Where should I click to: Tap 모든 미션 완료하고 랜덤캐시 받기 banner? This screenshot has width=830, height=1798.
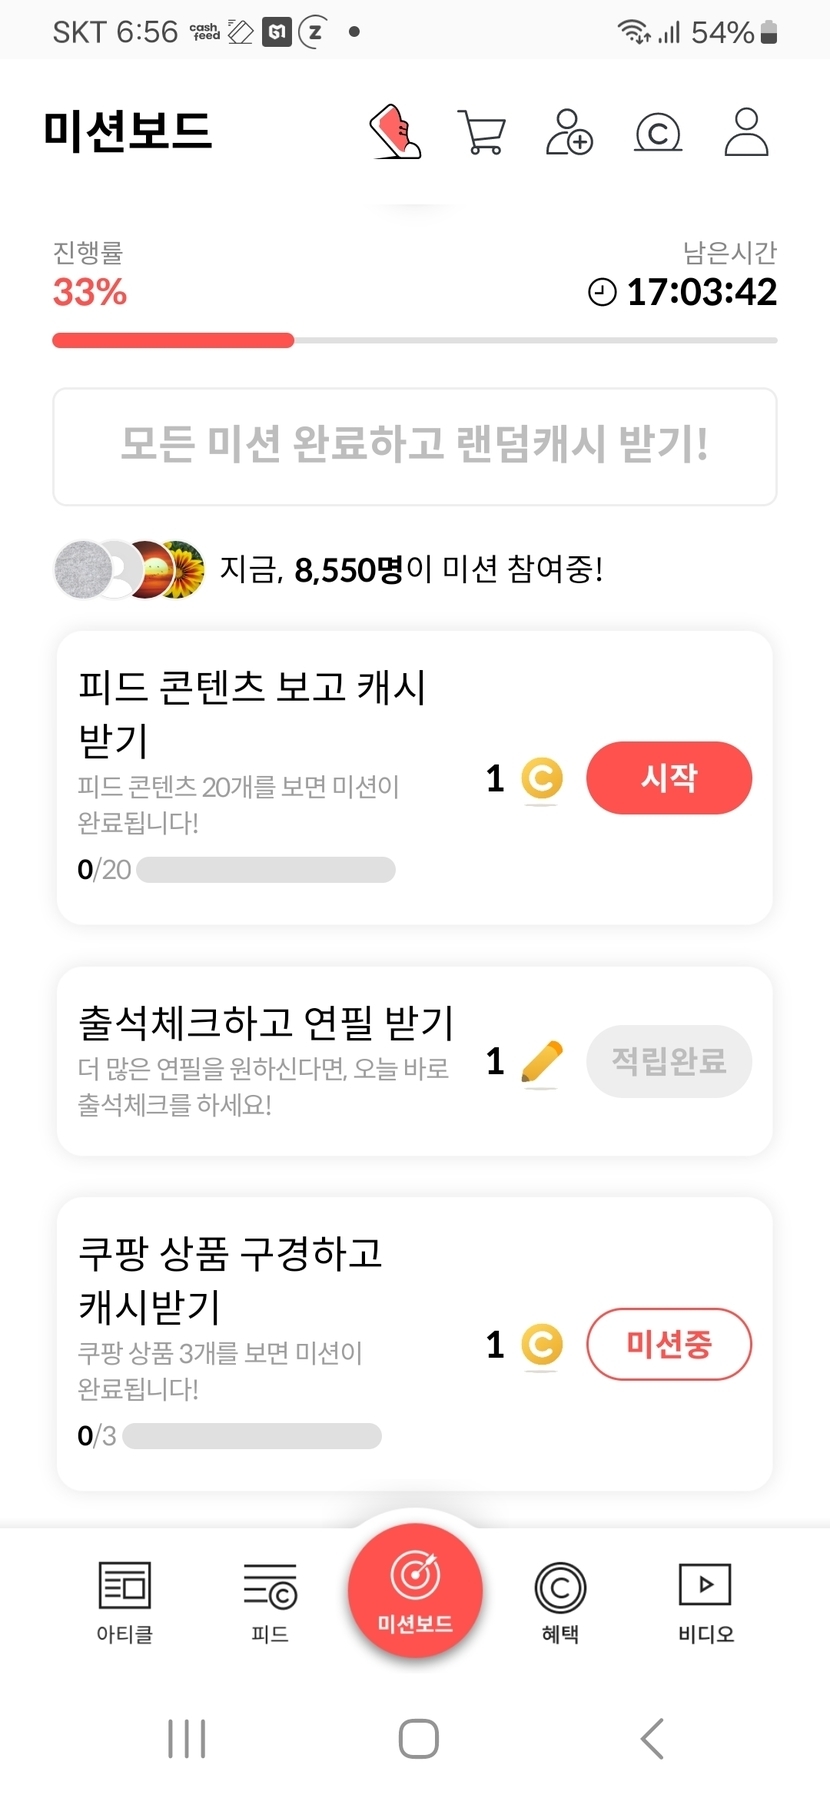tap(415, 446)
